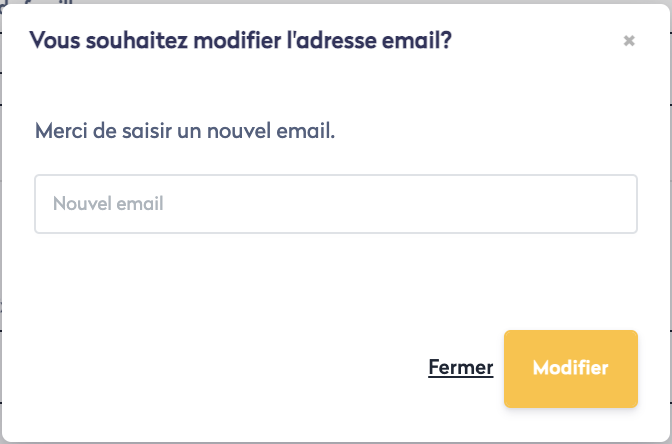The height and width of the screenshot is (444, 672).
Task: Dismiss the dialog via the top-right cross icon
Action: point(629,41)
